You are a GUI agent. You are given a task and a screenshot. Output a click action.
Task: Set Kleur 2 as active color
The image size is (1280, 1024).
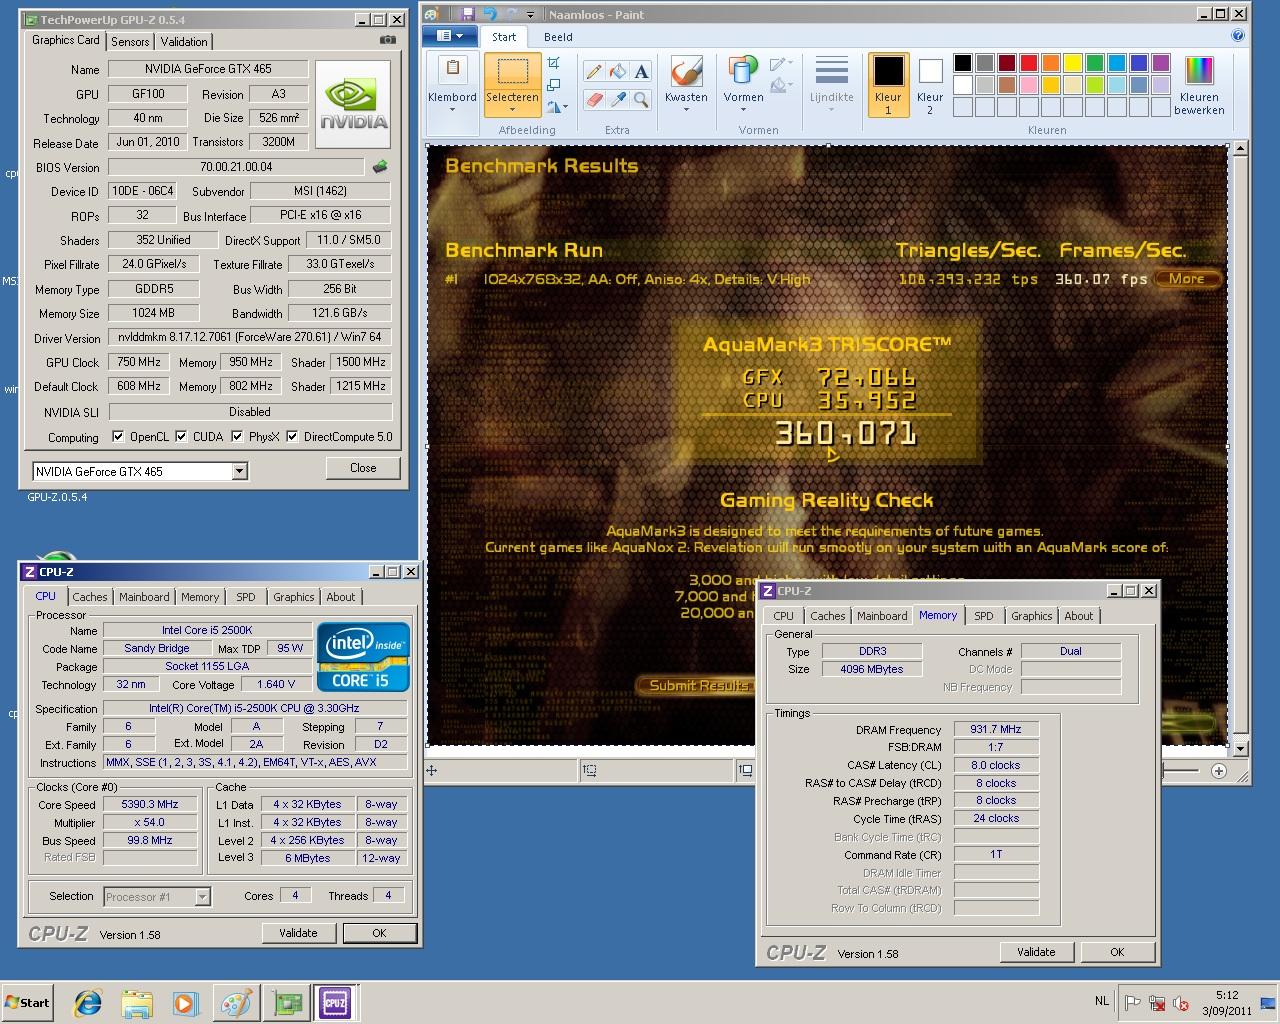pos(930,85)
